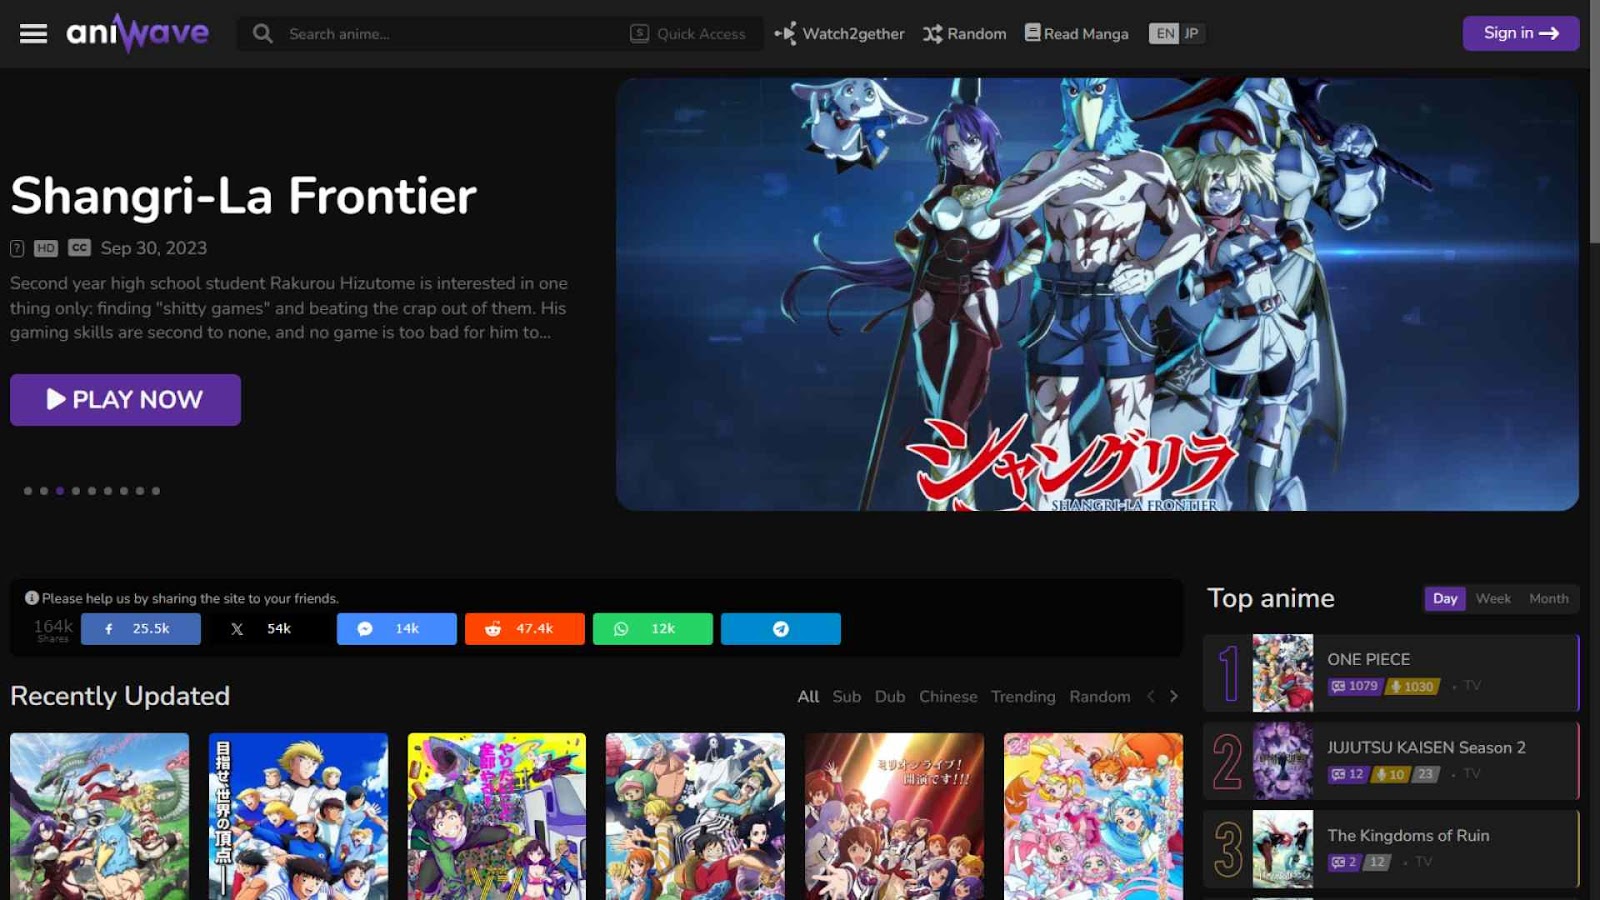Select the fourth carousel dot
1600x900 pixels.
tap(76, 491)
